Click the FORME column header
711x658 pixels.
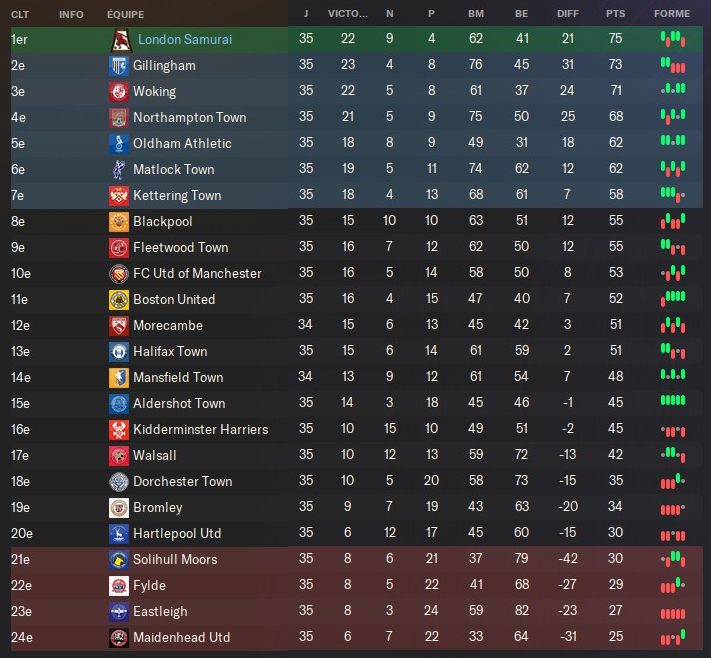(672, 15)
